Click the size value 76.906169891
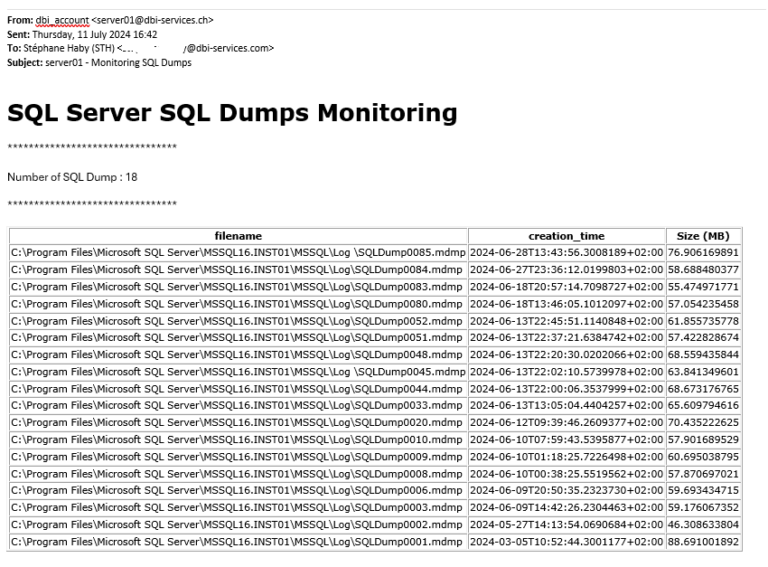The height and width of the screenshot is (567, 768). [x=704, y=252]
